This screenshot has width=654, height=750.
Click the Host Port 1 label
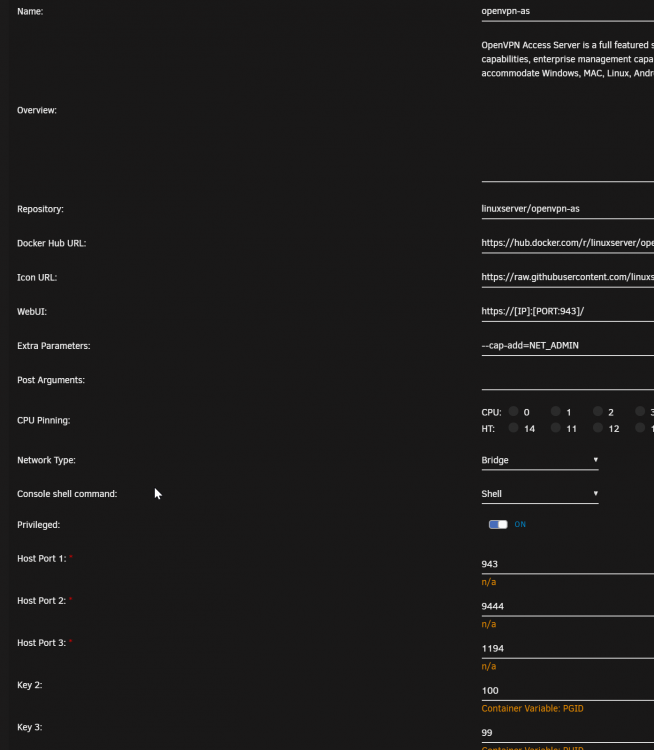[42, 559]
